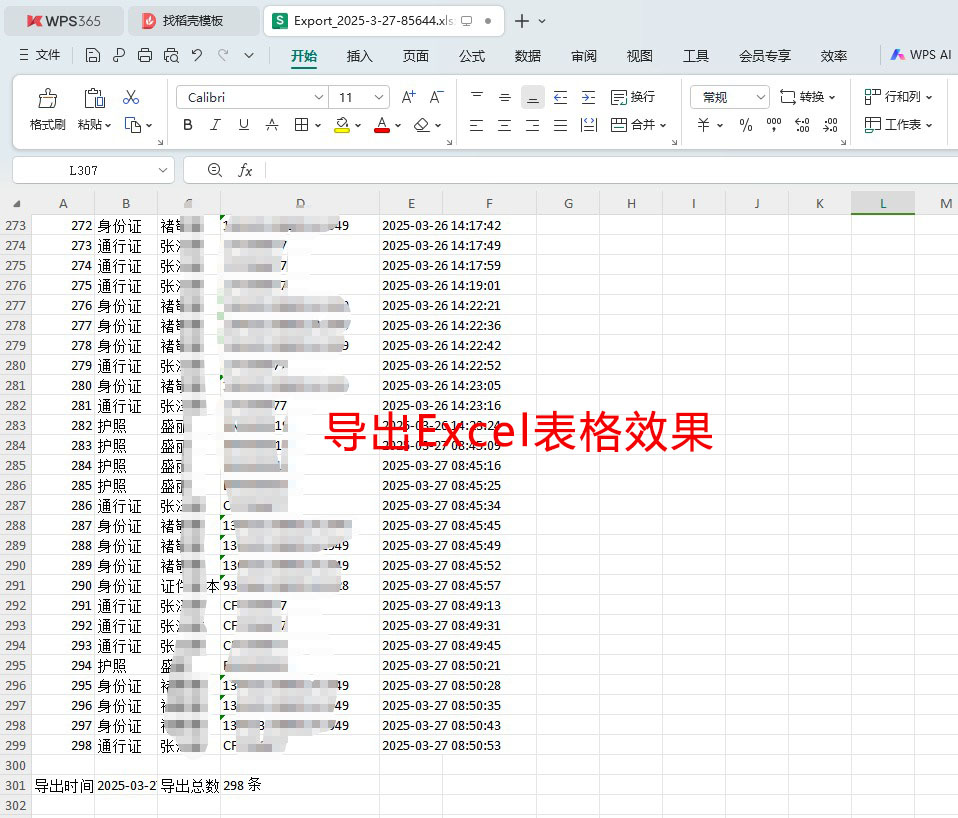
Task: Toggle italic formatting
Action: tap(215, 122)
